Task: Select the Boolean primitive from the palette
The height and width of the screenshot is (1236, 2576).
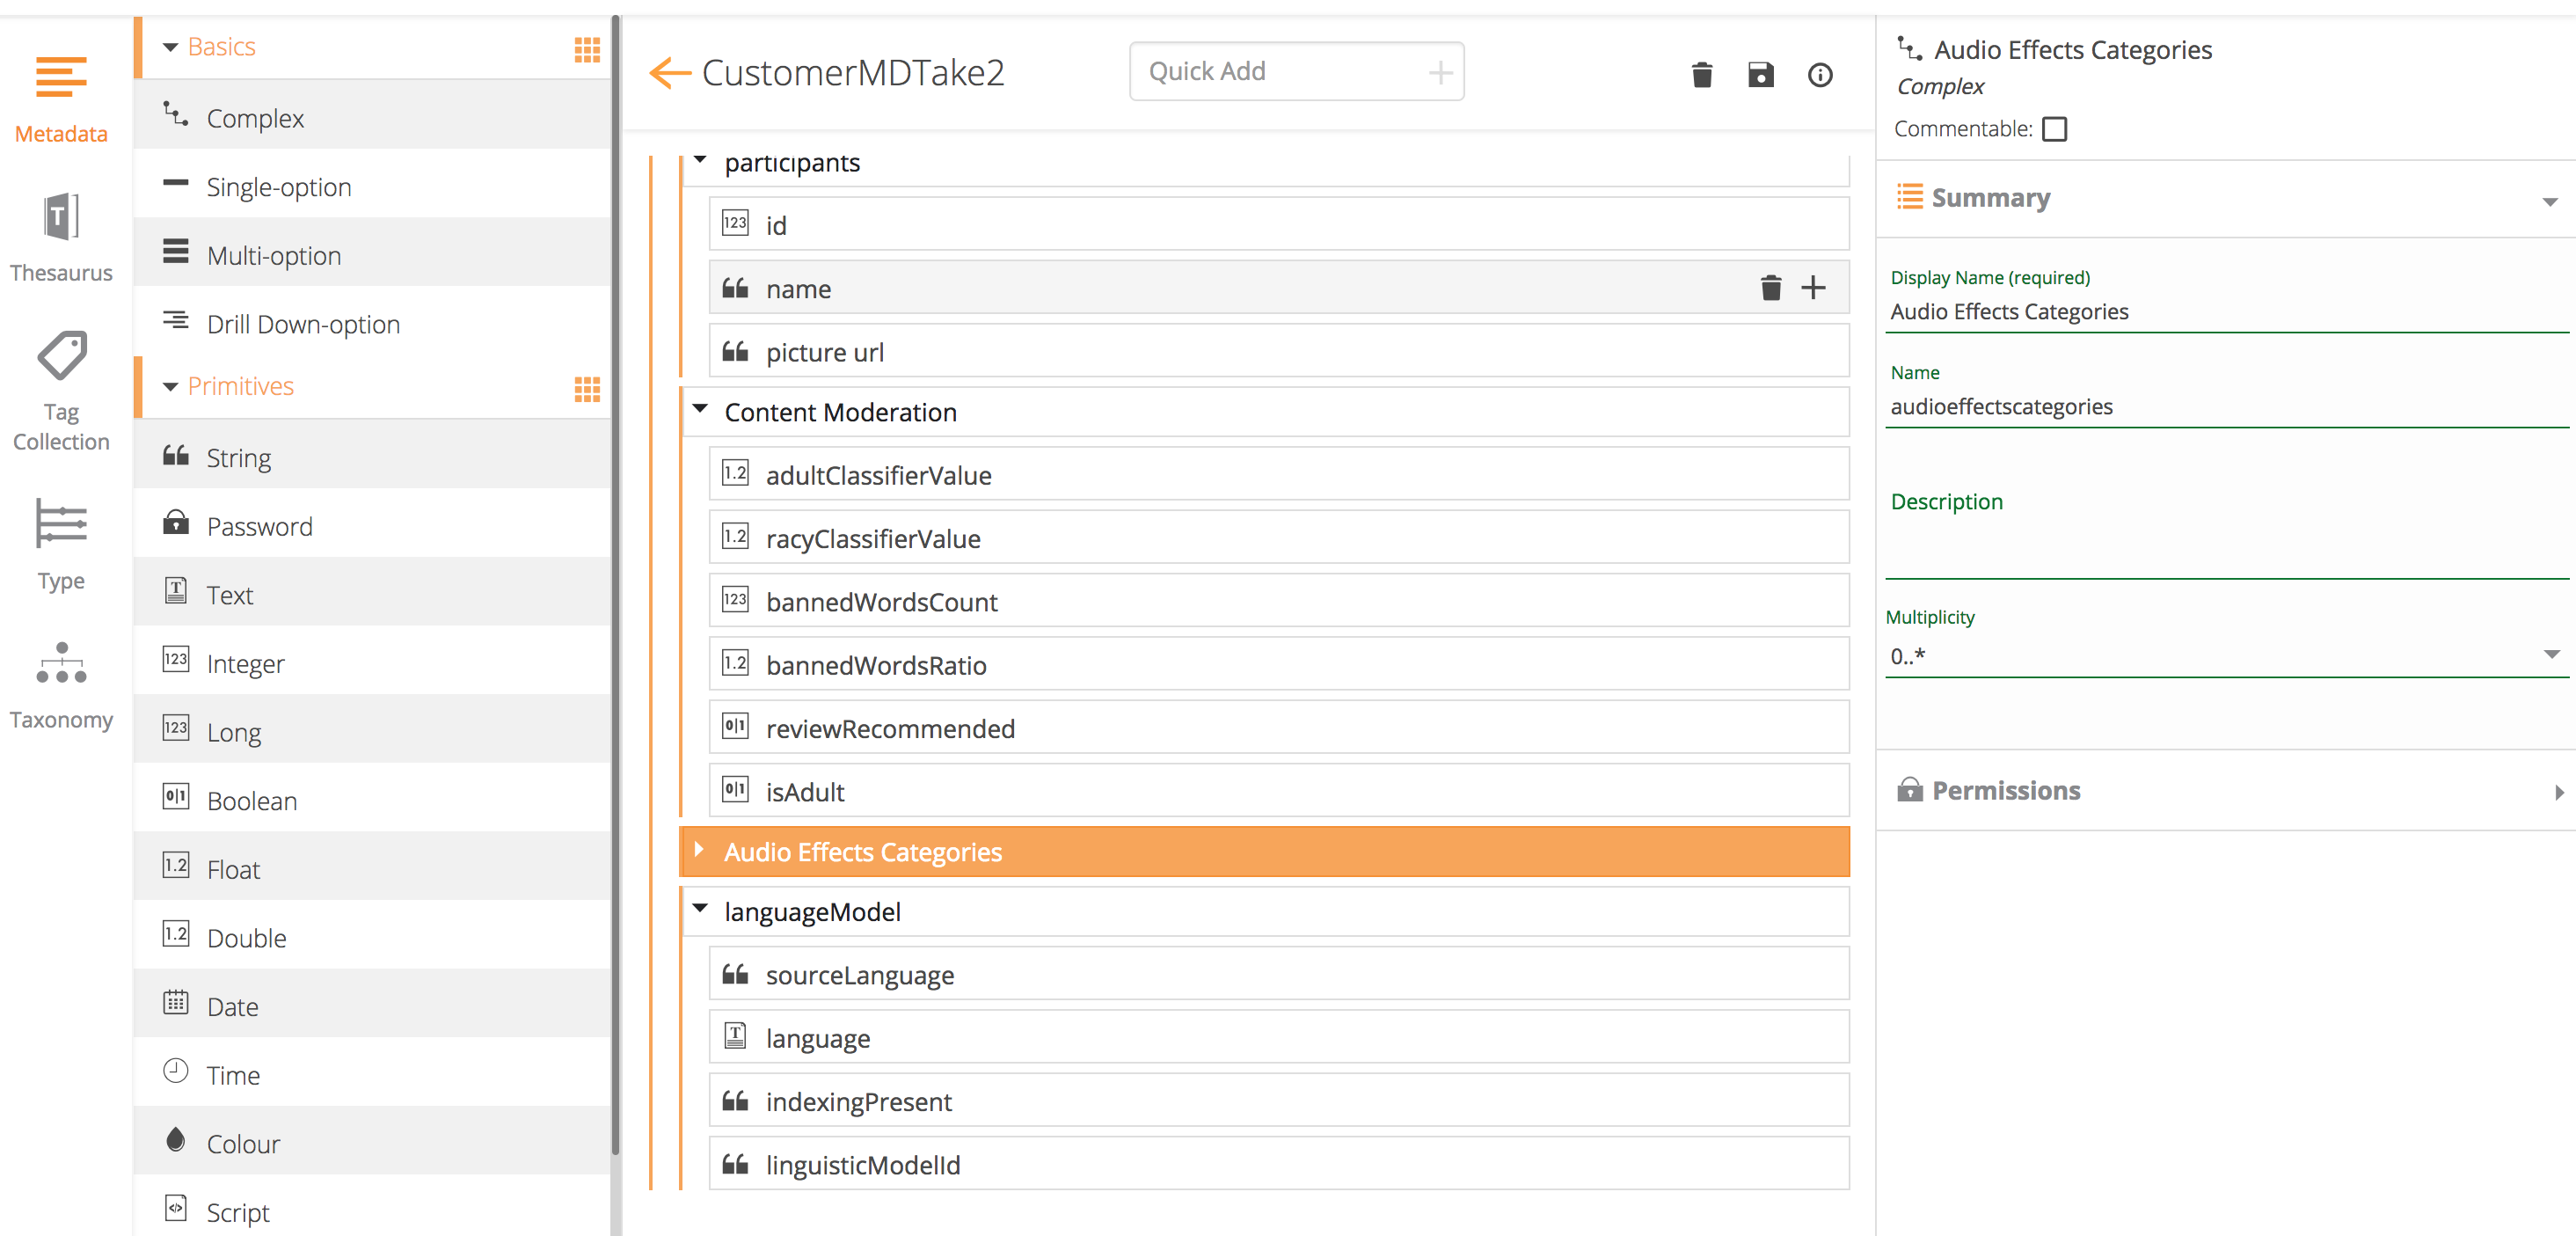Action: pyautogui.click(x=252, y=800)
